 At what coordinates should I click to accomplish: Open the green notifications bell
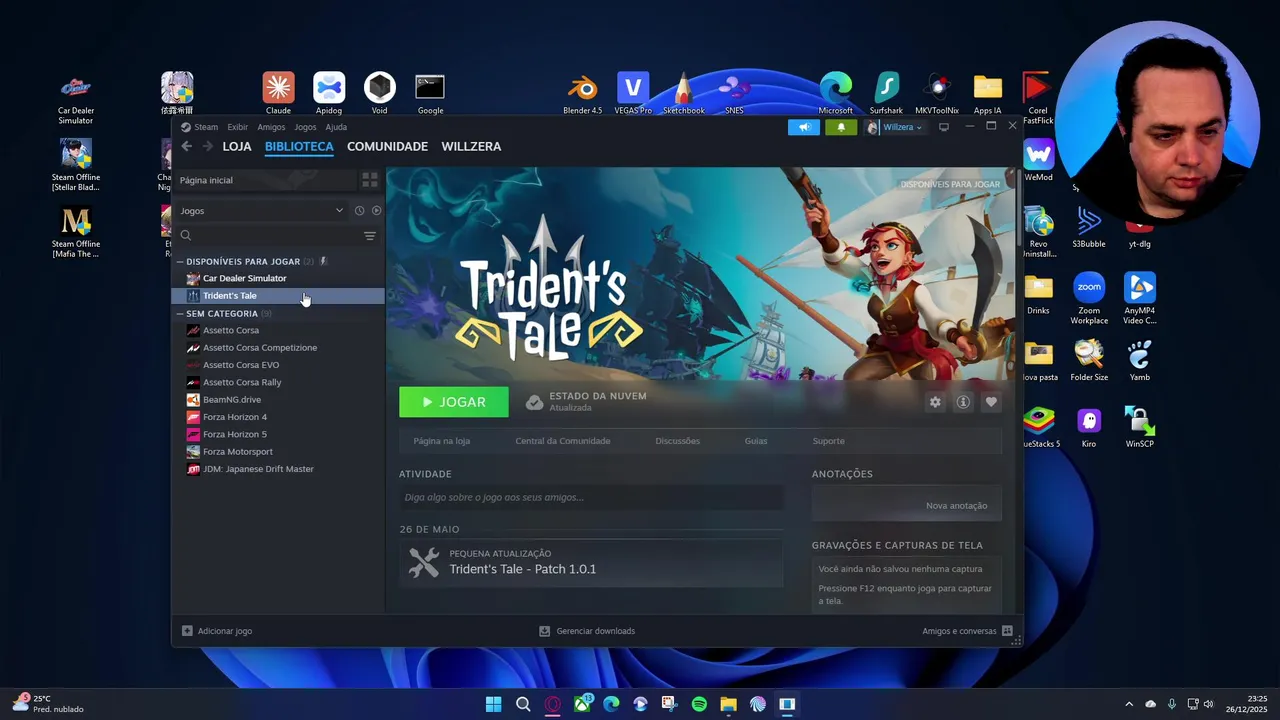tap(841, 127)
